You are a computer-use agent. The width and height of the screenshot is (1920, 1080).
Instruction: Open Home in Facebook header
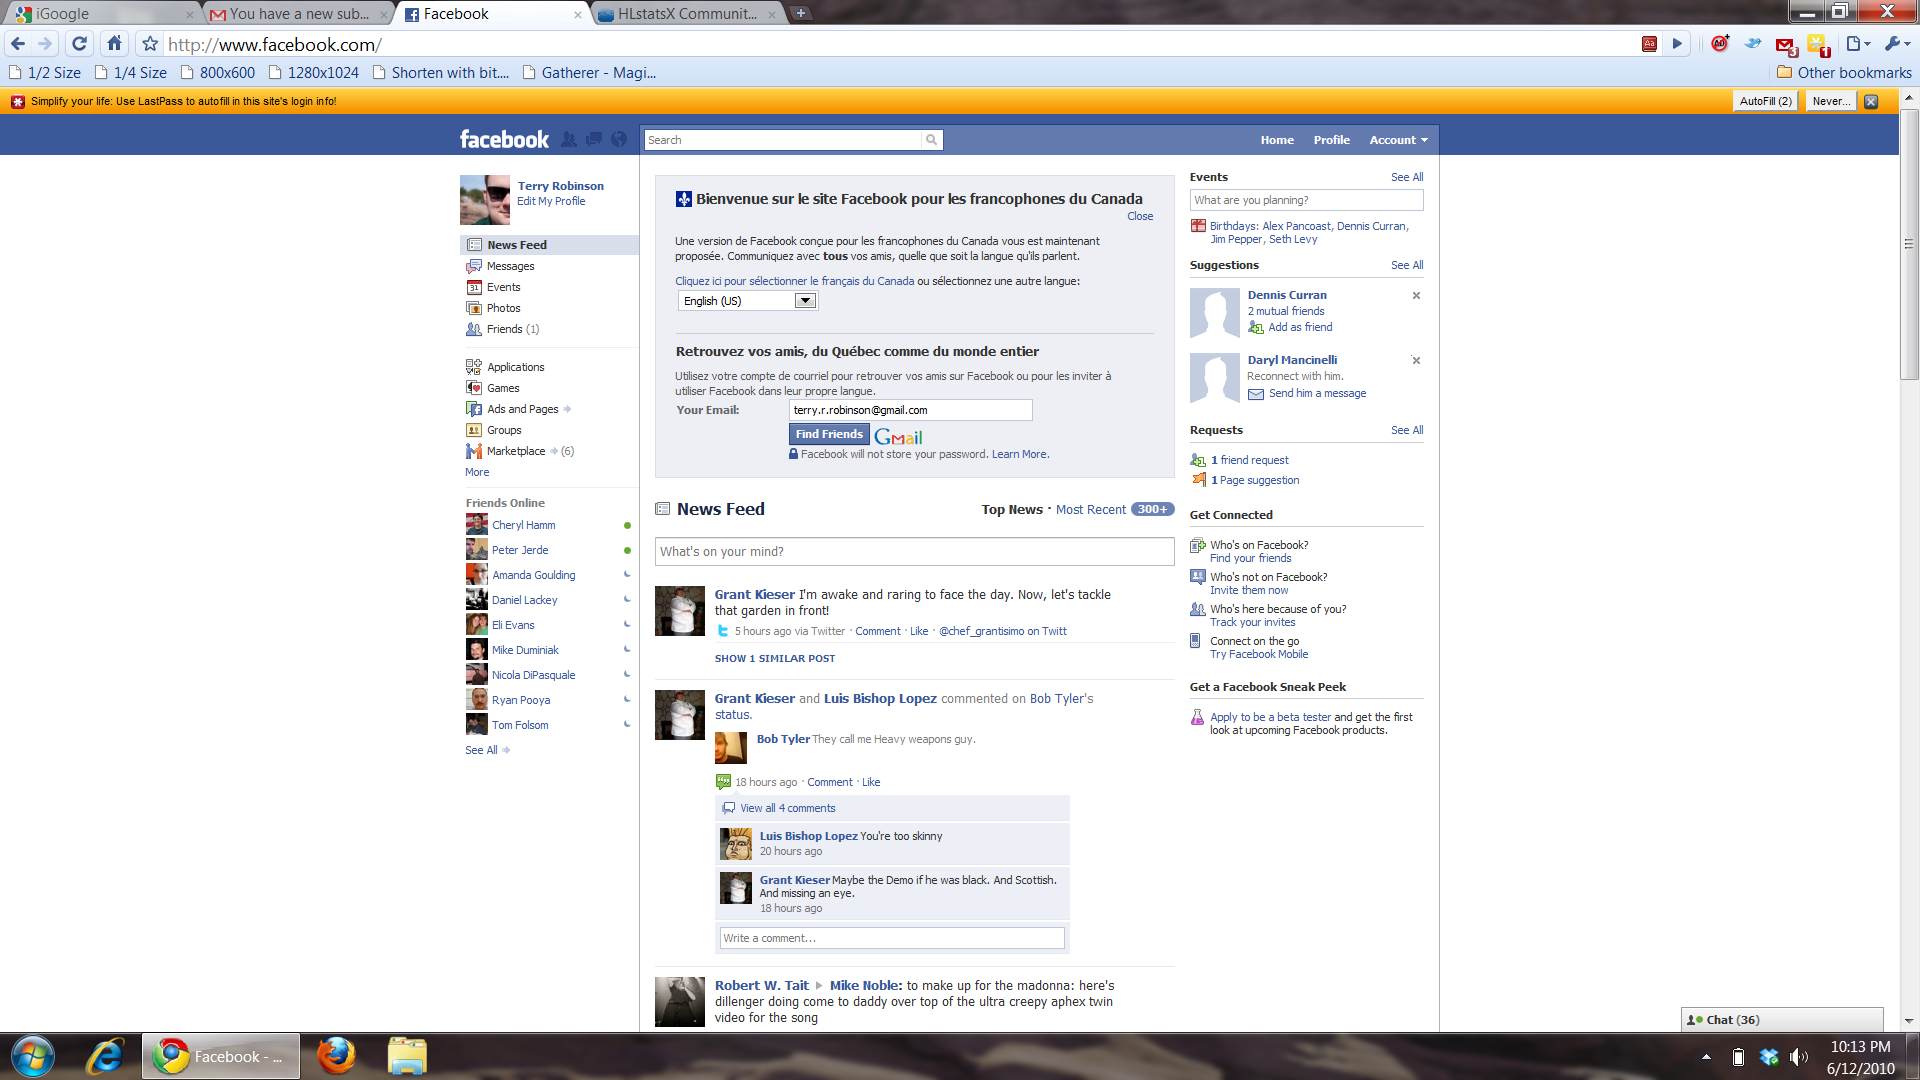tap(1277, 140)
